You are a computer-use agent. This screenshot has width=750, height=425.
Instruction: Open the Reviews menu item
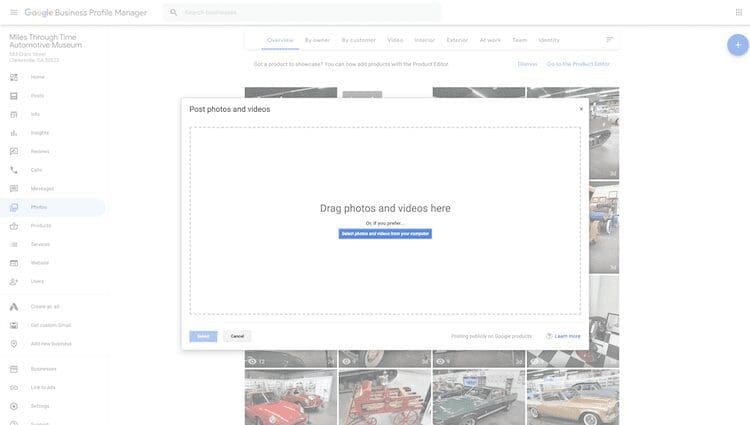tap(40, 152)
